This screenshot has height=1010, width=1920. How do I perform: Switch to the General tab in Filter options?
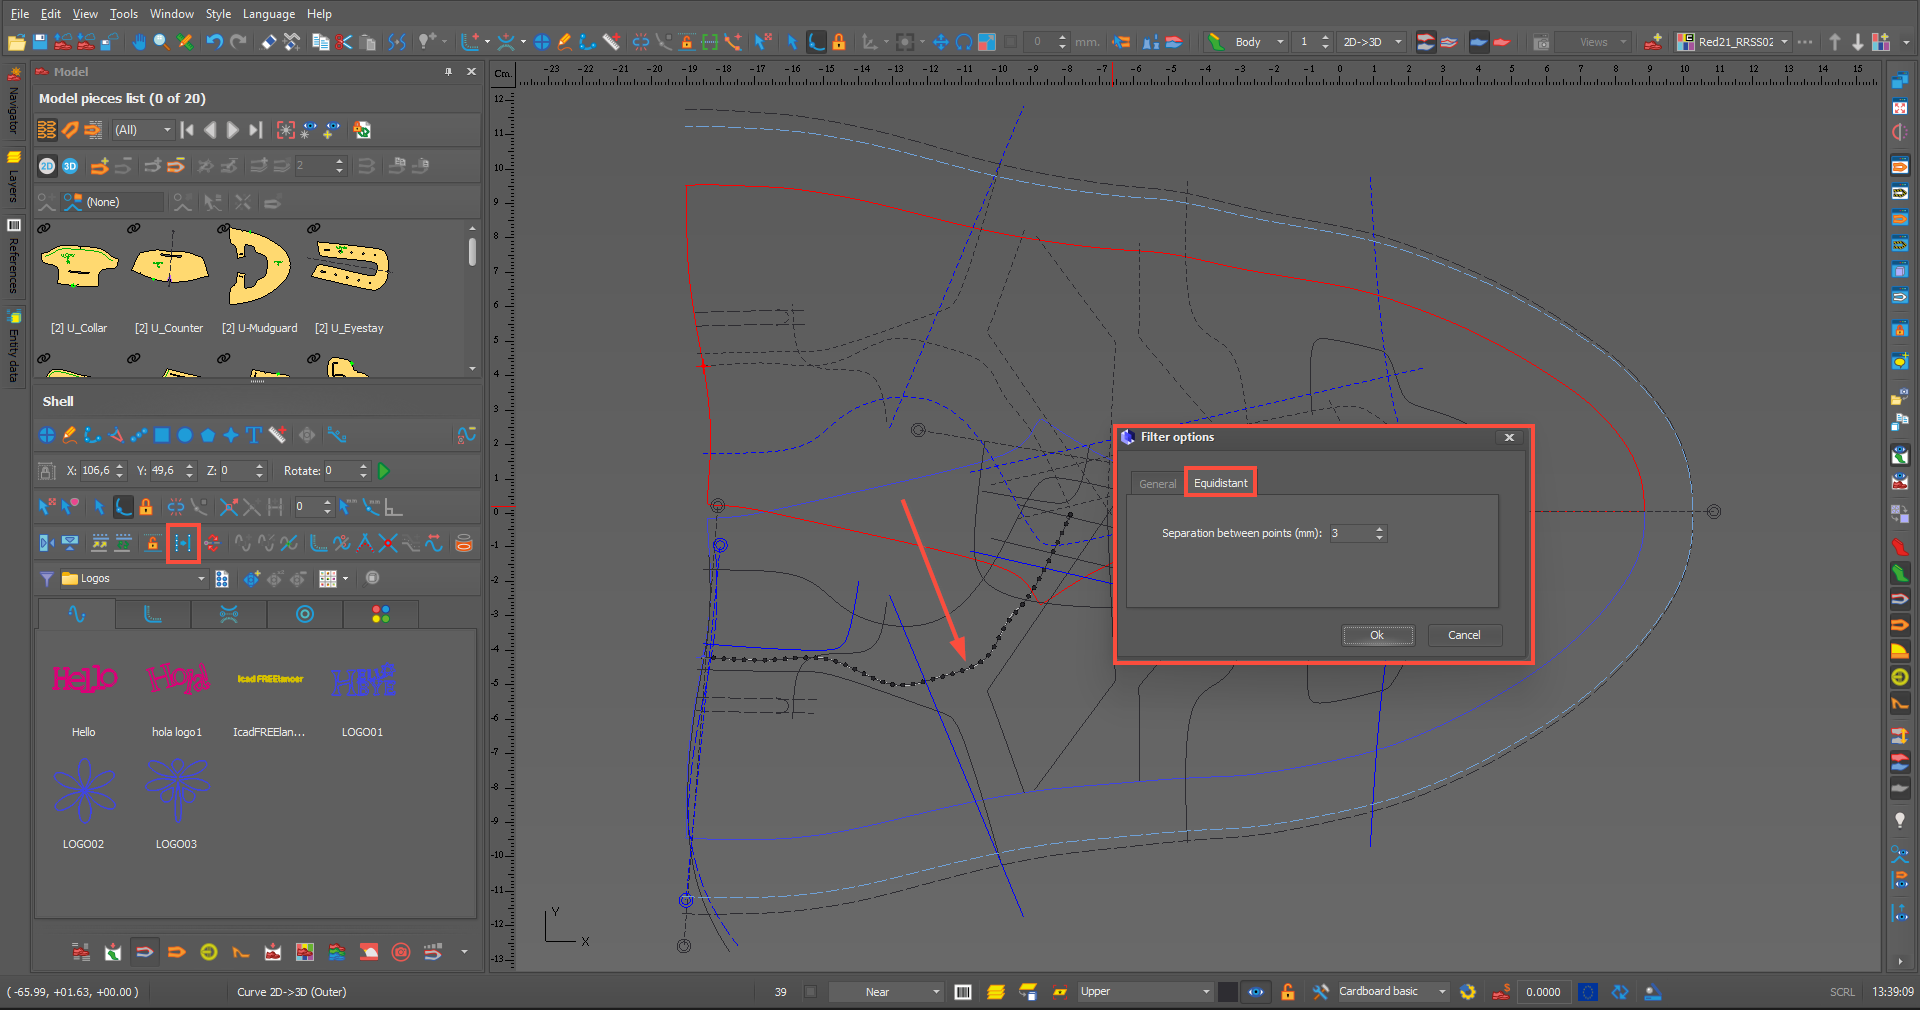pyautogui.click(x=1157, y=483)
